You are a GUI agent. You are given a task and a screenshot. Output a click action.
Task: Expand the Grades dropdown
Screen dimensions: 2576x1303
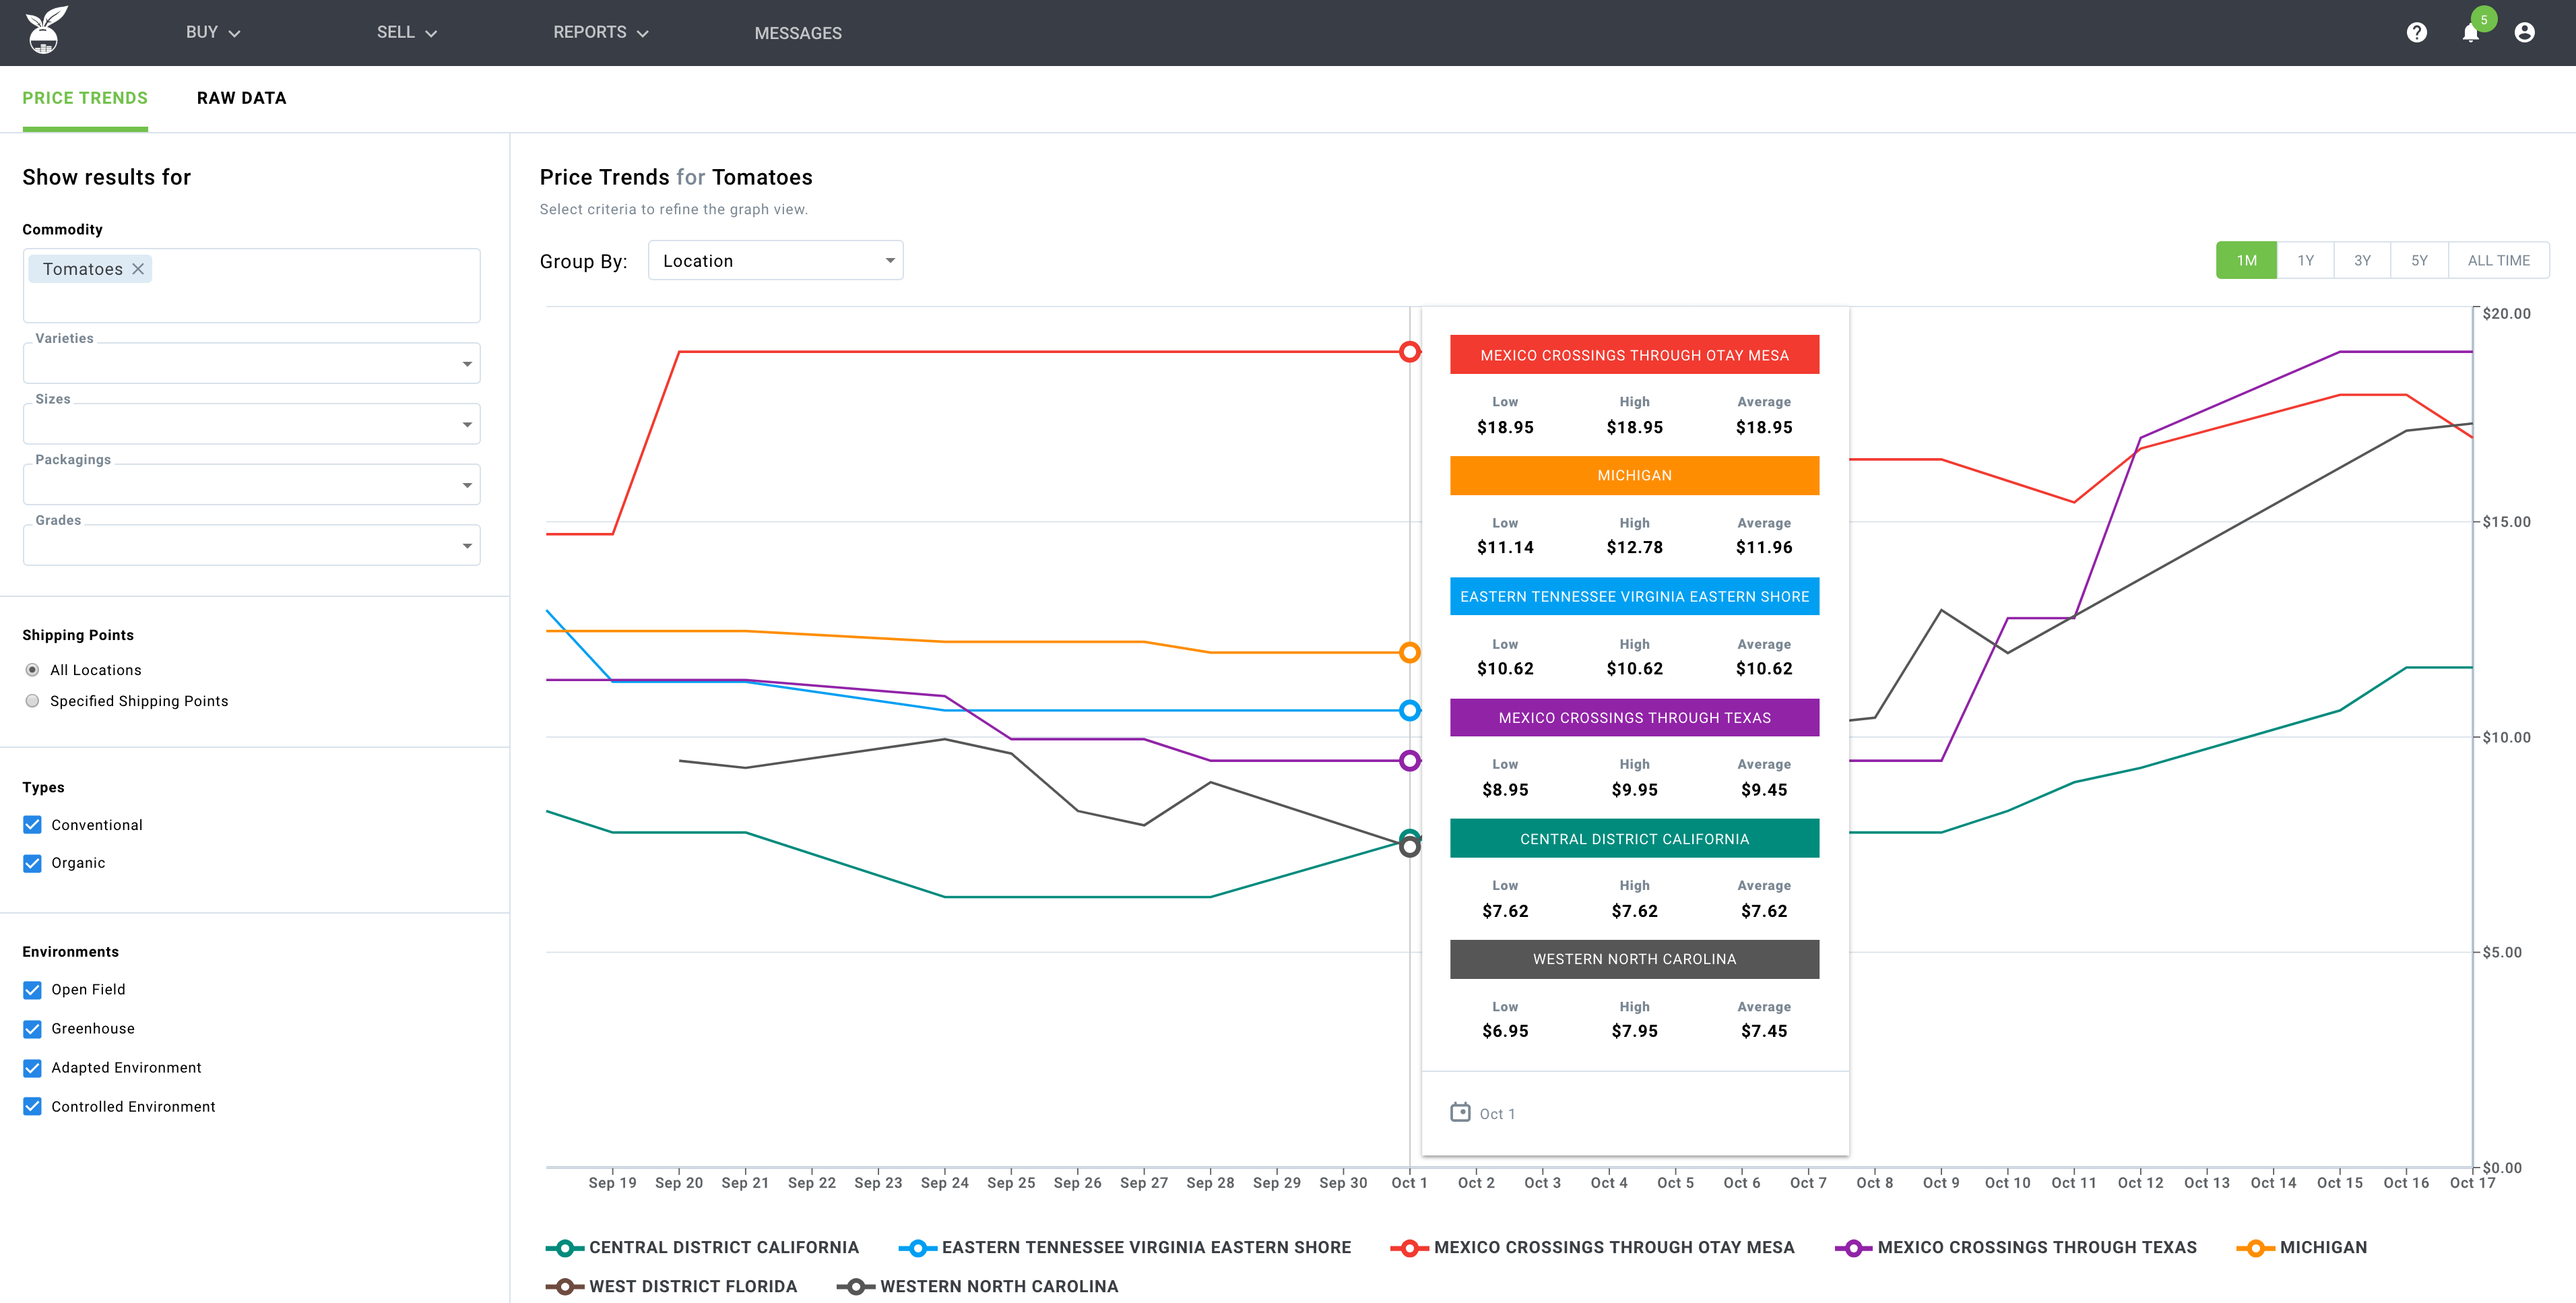coord(251,546)
